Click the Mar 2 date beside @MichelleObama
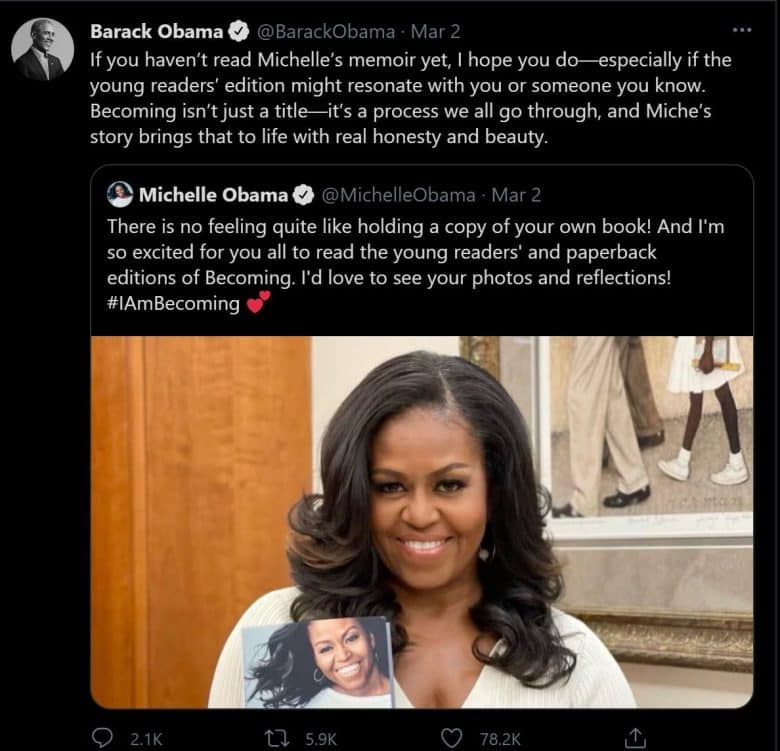The image size is (780, 751). (x=517, y=195)
